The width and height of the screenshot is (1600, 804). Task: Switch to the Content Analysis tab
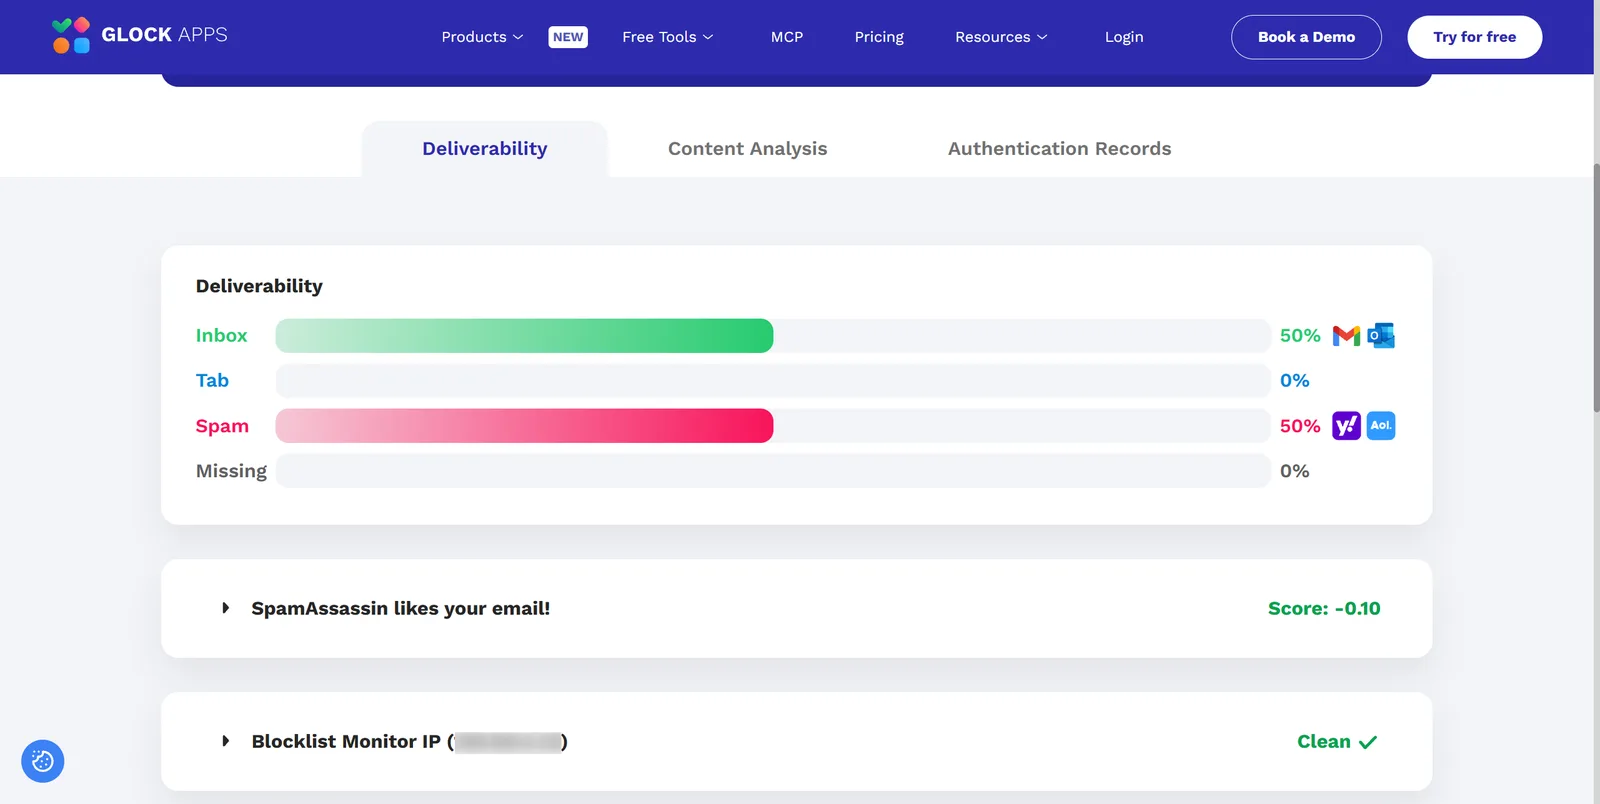748,149
